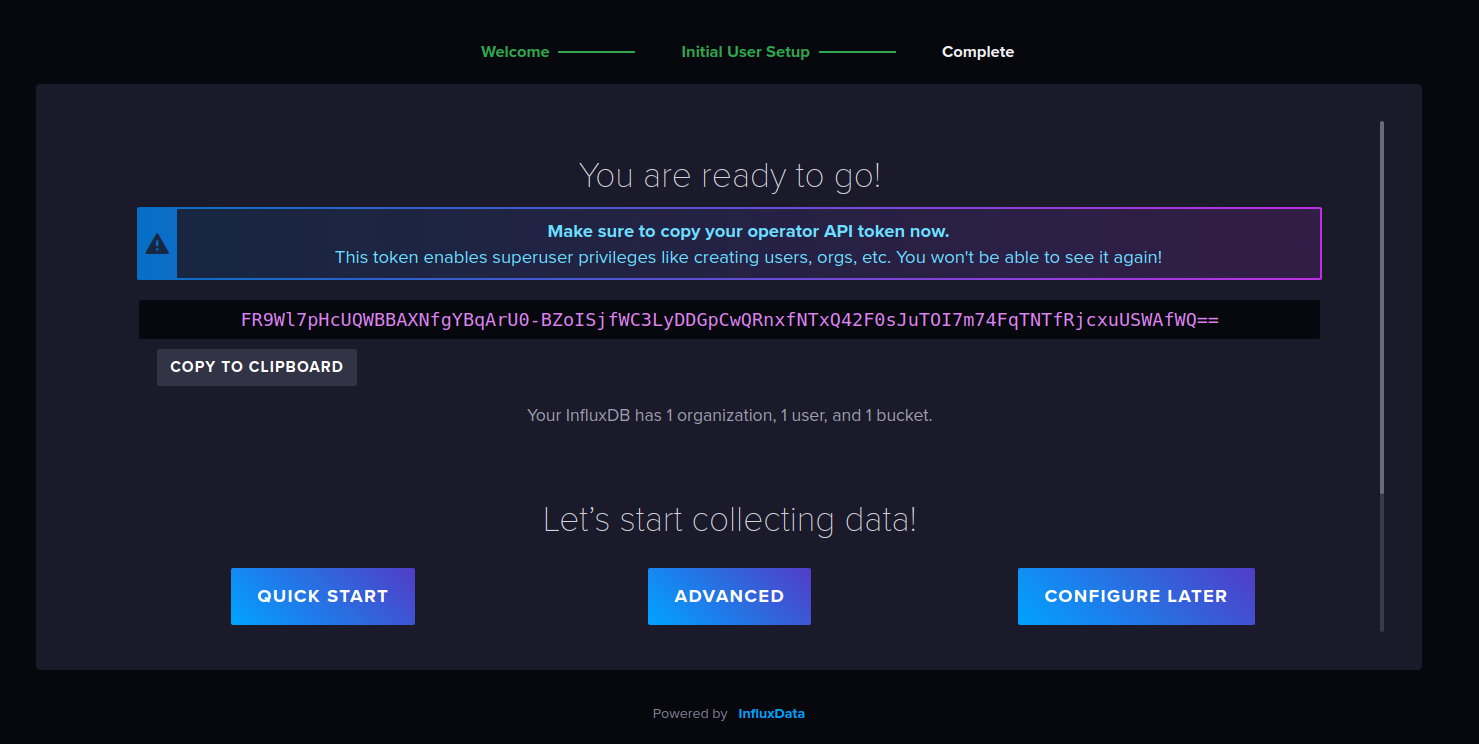Select the Initial User Setup step
This screenshot has height=744, width=1479.
pyautogui.click(x=745, y=52)
